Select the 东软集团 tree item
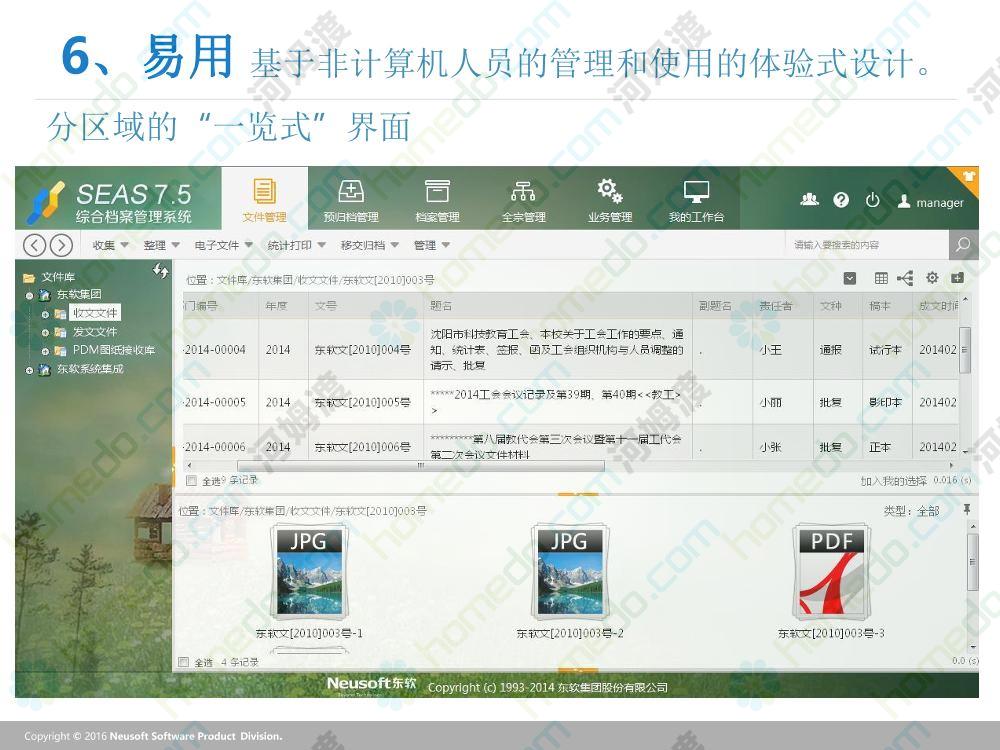The width and height of the screenshot is (1000, 750). 79,295
